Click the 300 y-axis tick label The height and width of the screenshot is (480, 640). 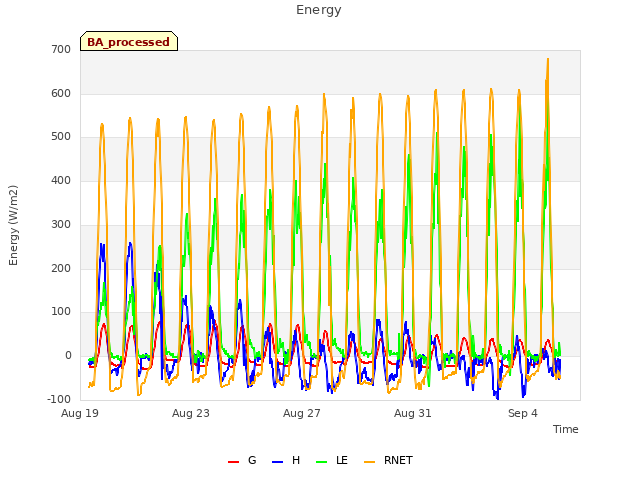tap(61, 224)
